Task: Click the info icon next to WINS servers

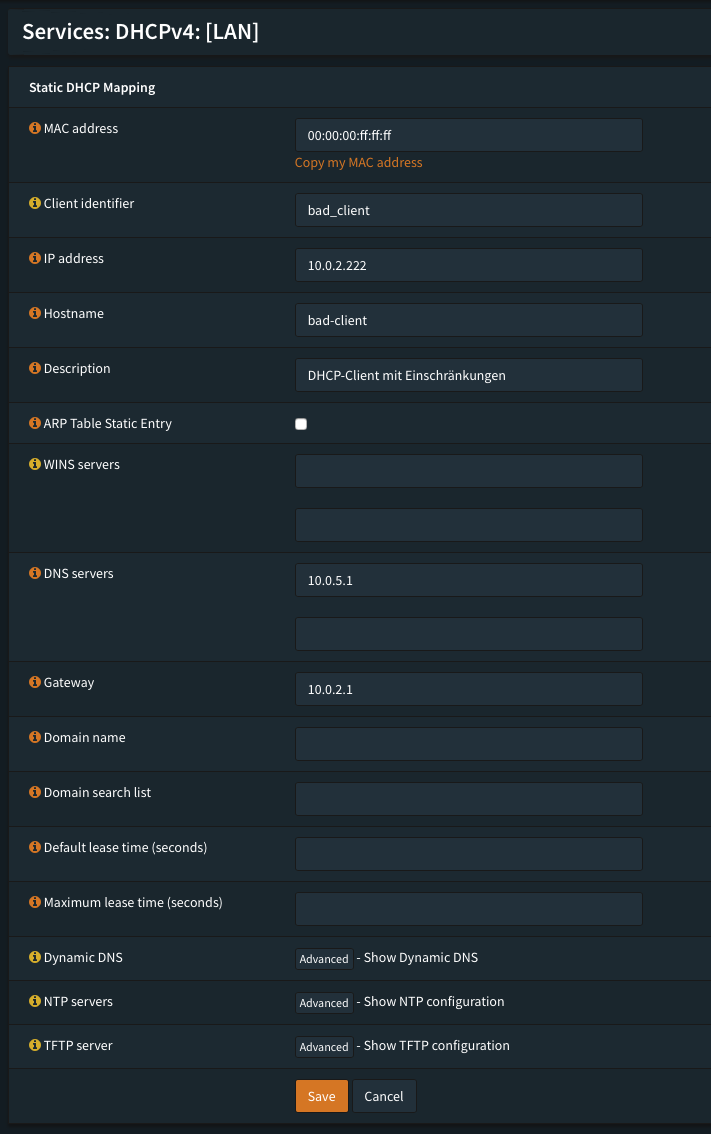Action: coord(35,465)
